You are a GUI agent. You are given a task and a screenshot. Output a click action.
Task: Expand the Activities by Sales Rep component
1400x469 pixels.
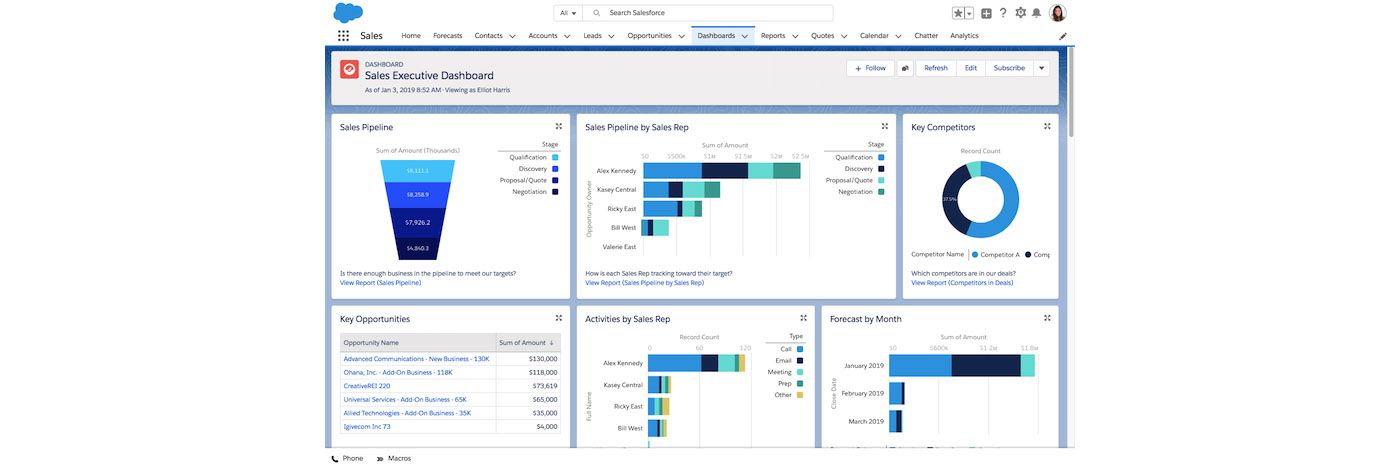coord(803,318)
